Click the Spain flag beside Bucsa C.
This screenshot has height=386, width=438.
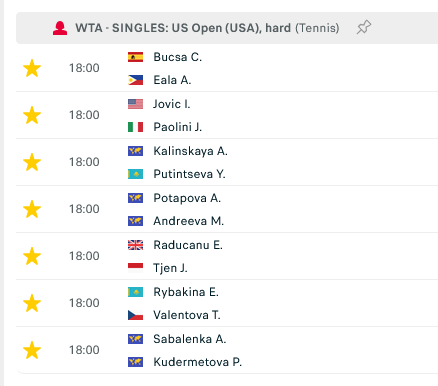(135, 57)
